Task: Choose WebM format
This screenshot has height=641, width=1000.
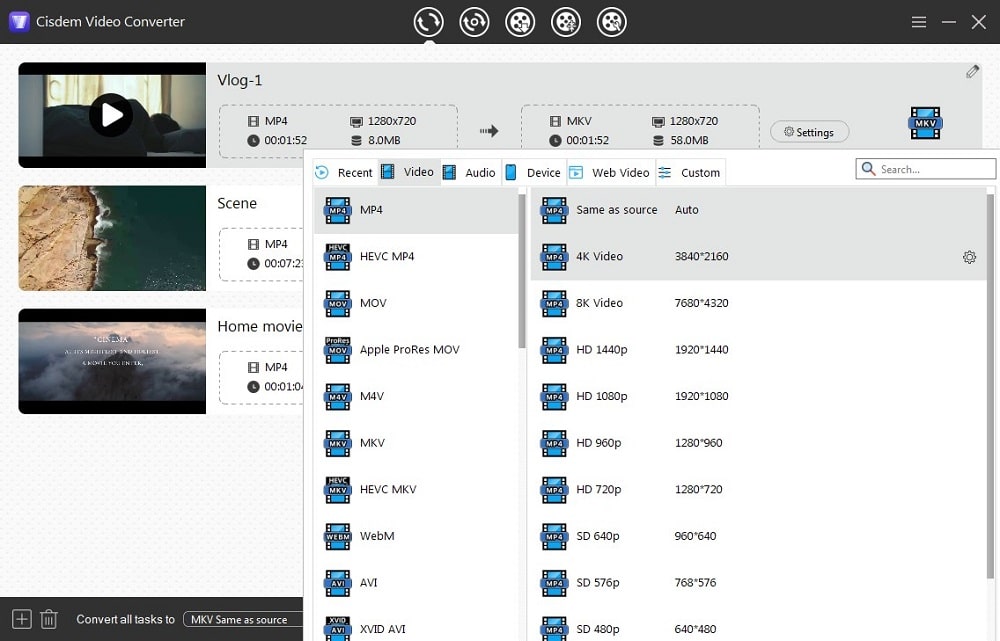Action: (x=415, y=536)
